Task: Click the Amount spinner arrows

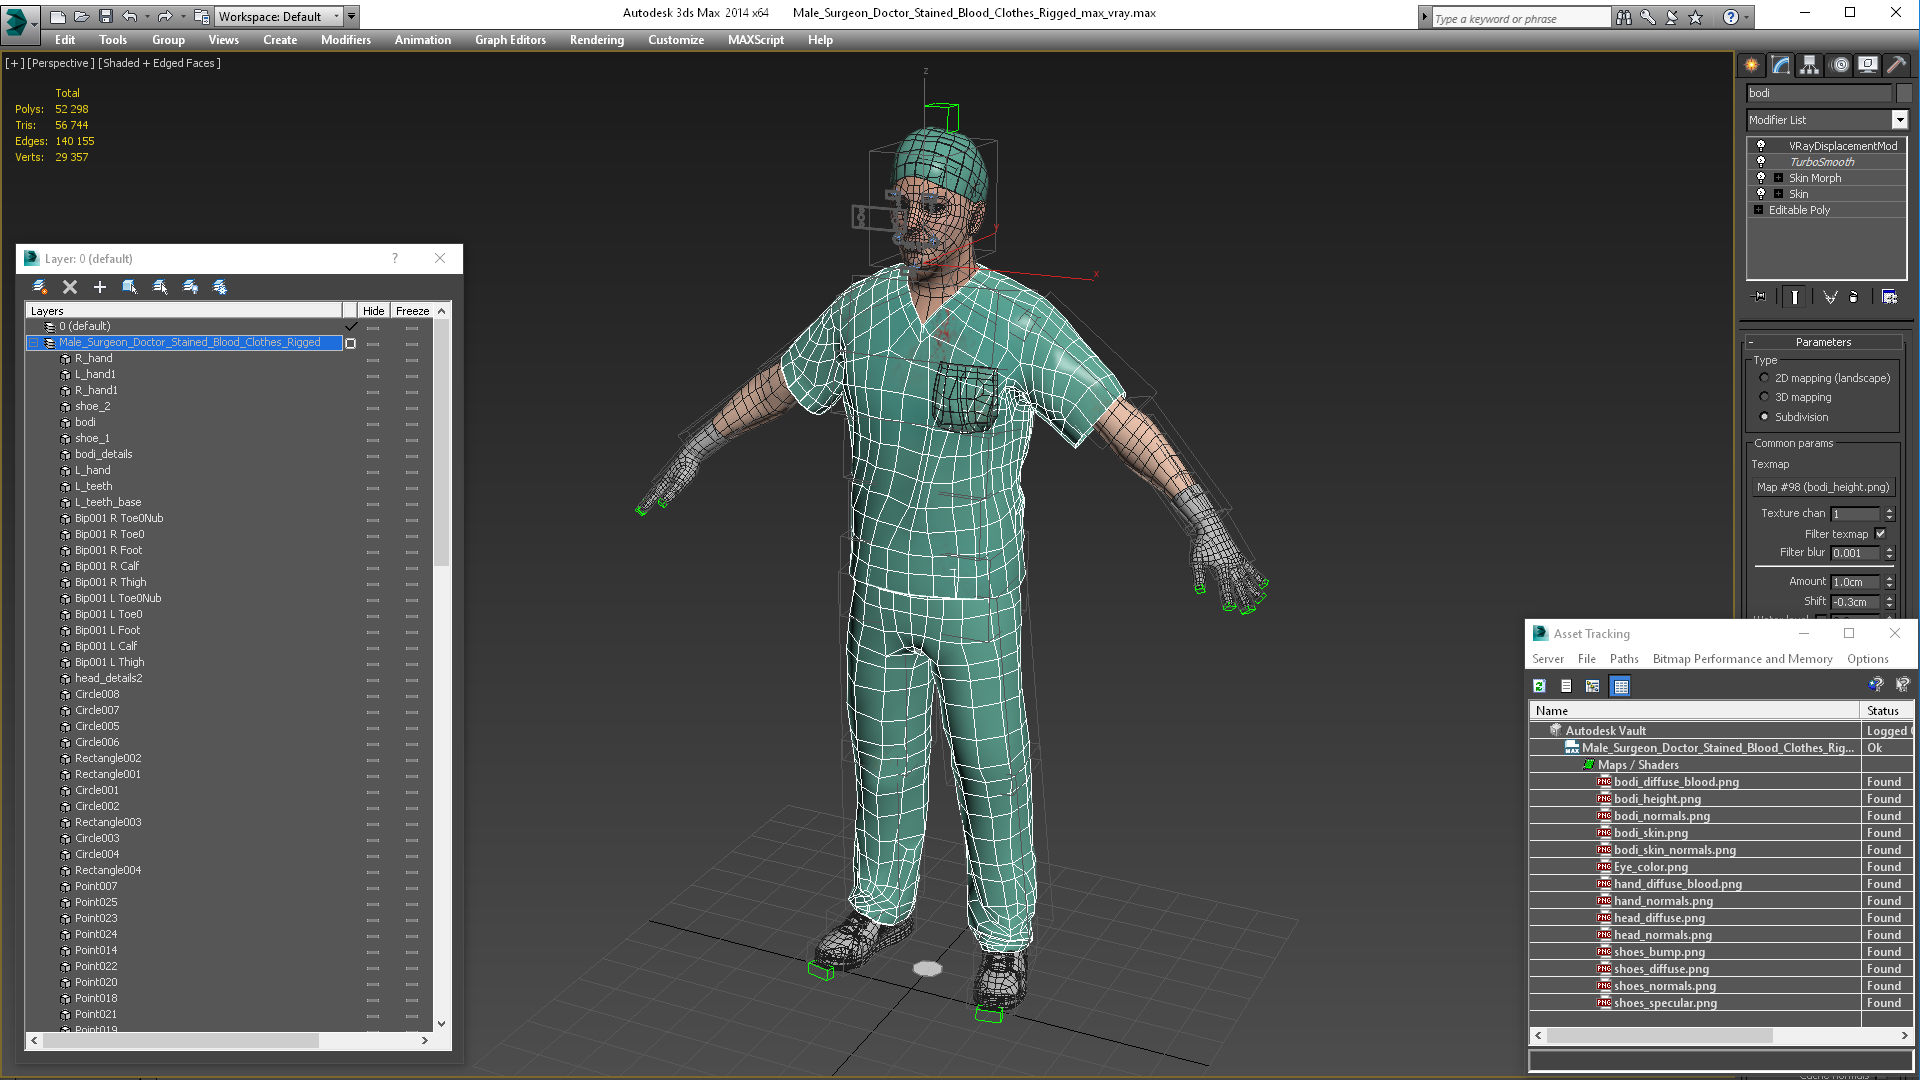Action: pos(1889,582)
